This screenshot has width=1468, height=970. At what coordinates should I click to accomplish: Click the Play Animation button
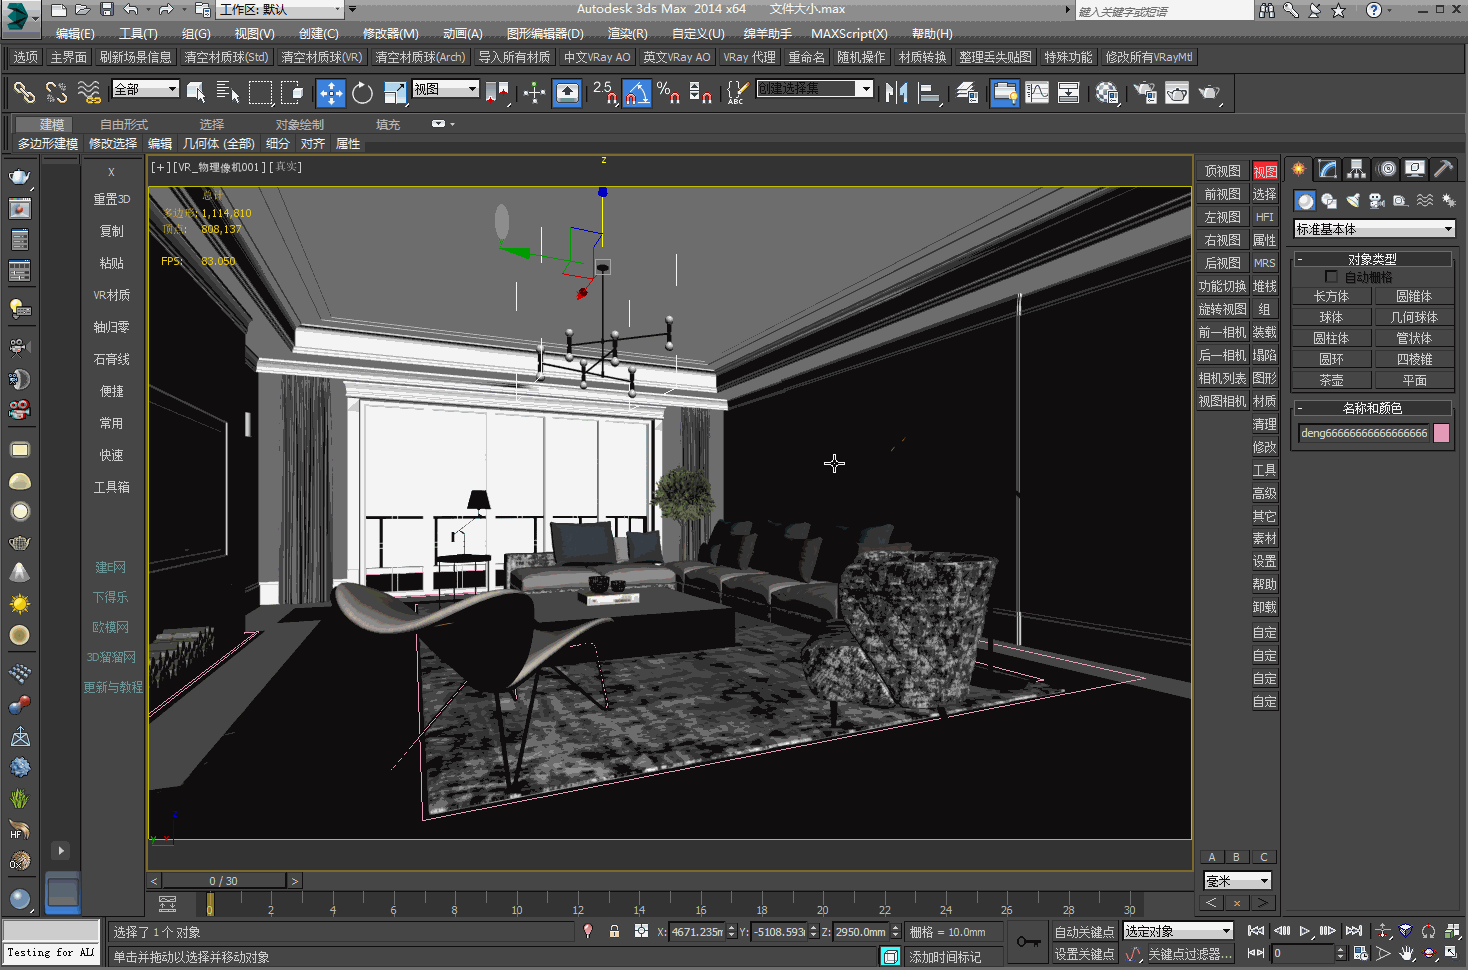pos(1304,931)
